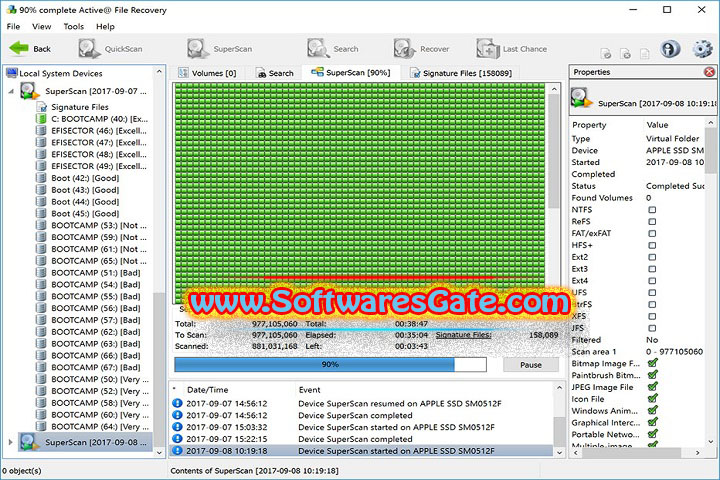Toggle the JPEG Image File checkmark
Image resolution: width=720 pixels, height=480 pixels.
[652, 387]
